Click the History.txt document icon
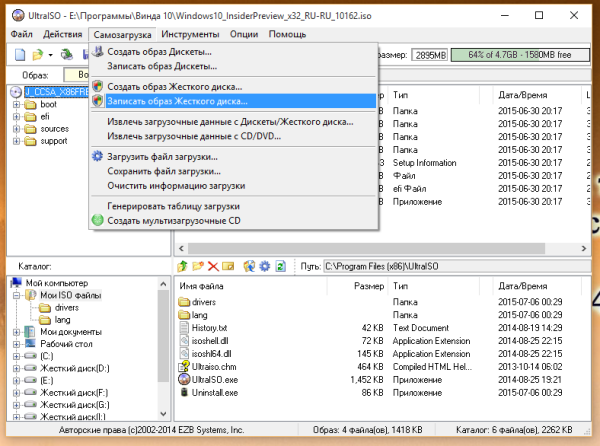The height and width of the screenshot is (446, 600). click(184, 328)
